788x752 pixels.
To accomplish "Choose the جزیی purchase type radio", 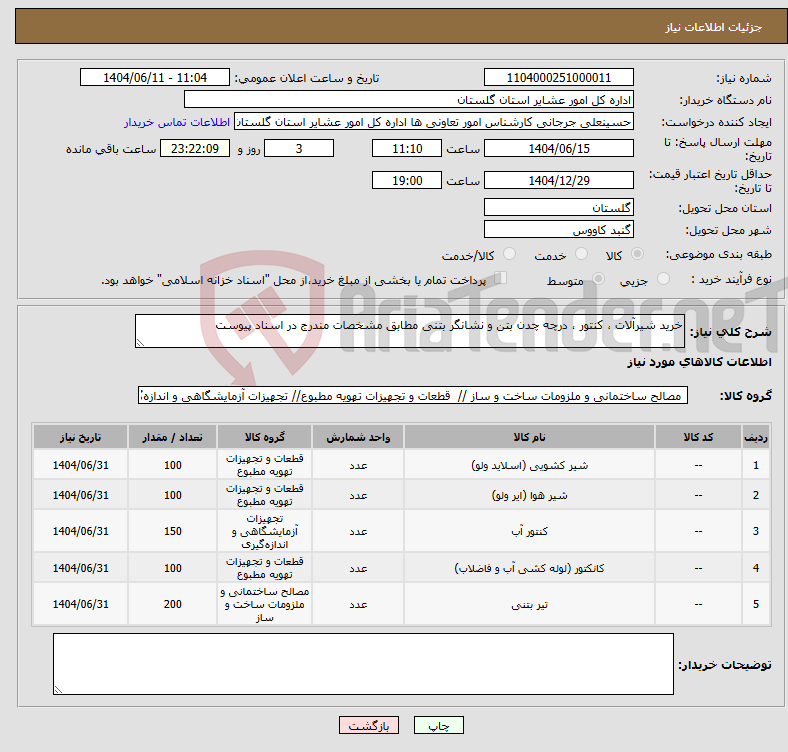I will pos(656,280).
